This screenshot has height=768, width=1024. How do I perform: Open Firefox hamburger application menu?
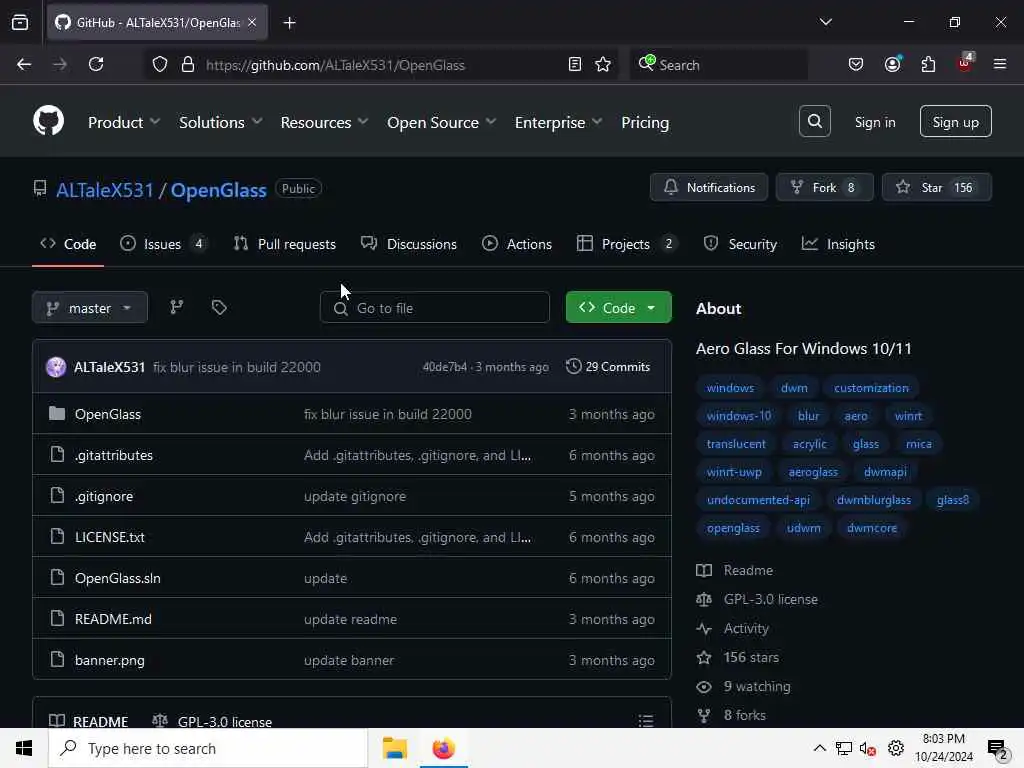tap(1000, 64)
